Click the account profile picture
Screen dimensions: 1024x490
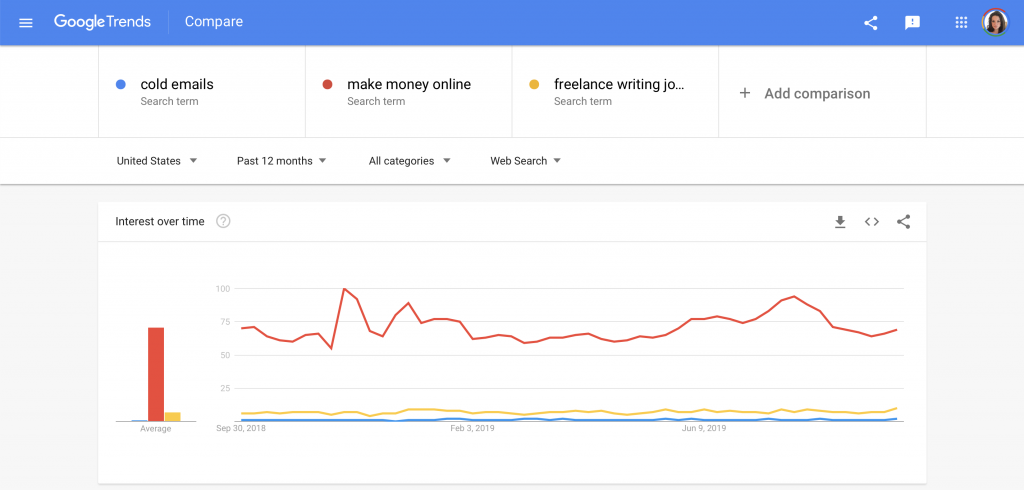point(995,22)
